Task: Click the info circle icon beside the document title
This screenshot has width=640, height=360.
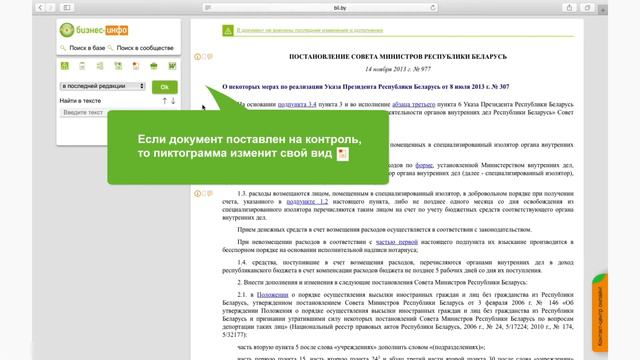Action: (198, 57)
